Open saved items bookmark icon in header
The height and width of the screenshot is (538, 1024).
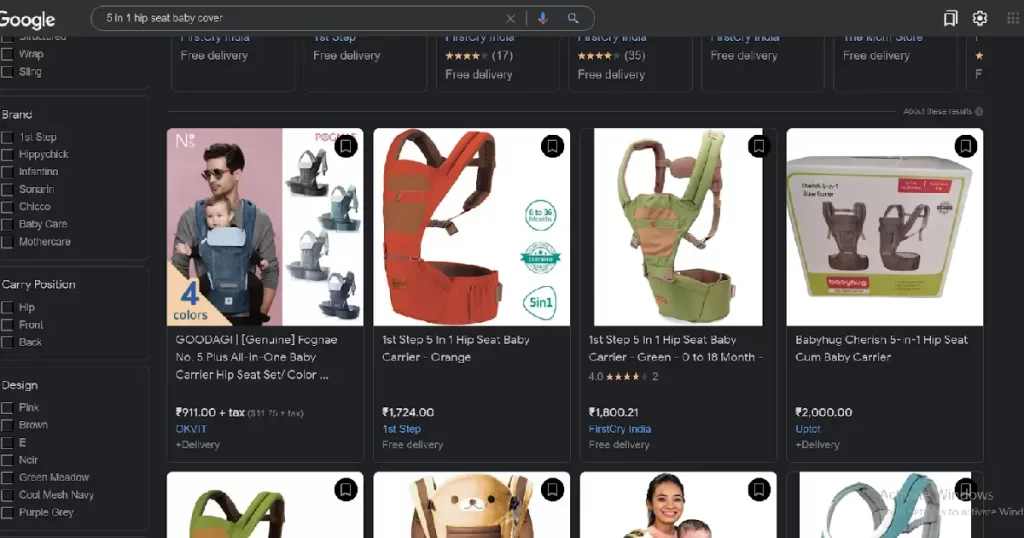coord(950,18)
